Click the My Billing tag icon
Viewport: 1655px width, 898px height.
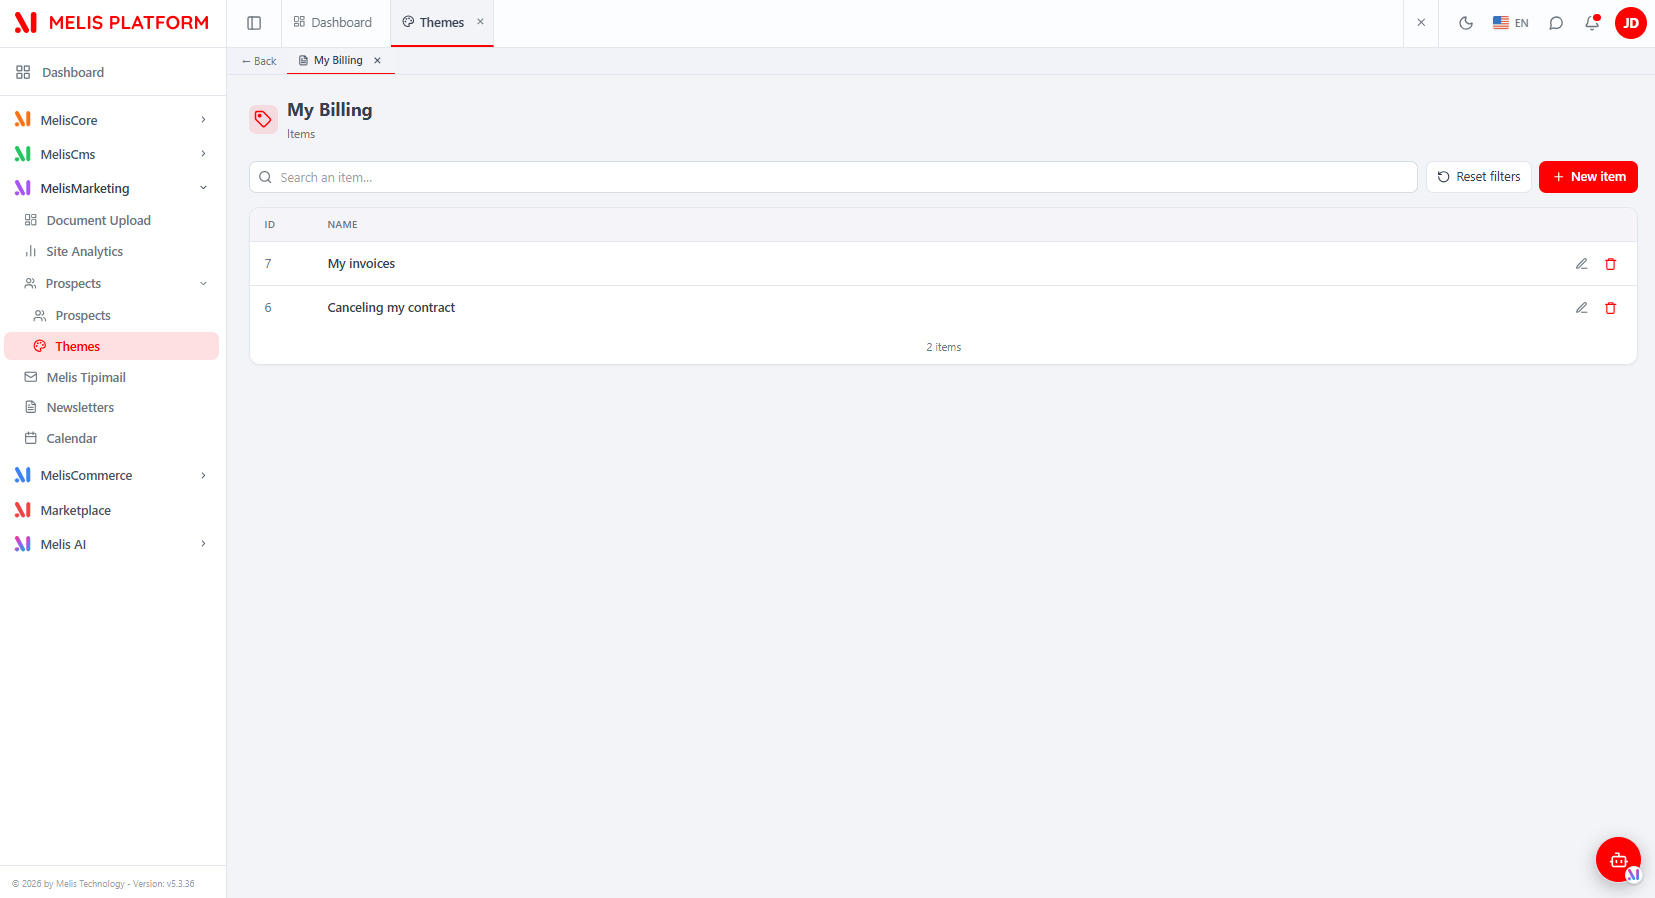(x=263, y=120)
